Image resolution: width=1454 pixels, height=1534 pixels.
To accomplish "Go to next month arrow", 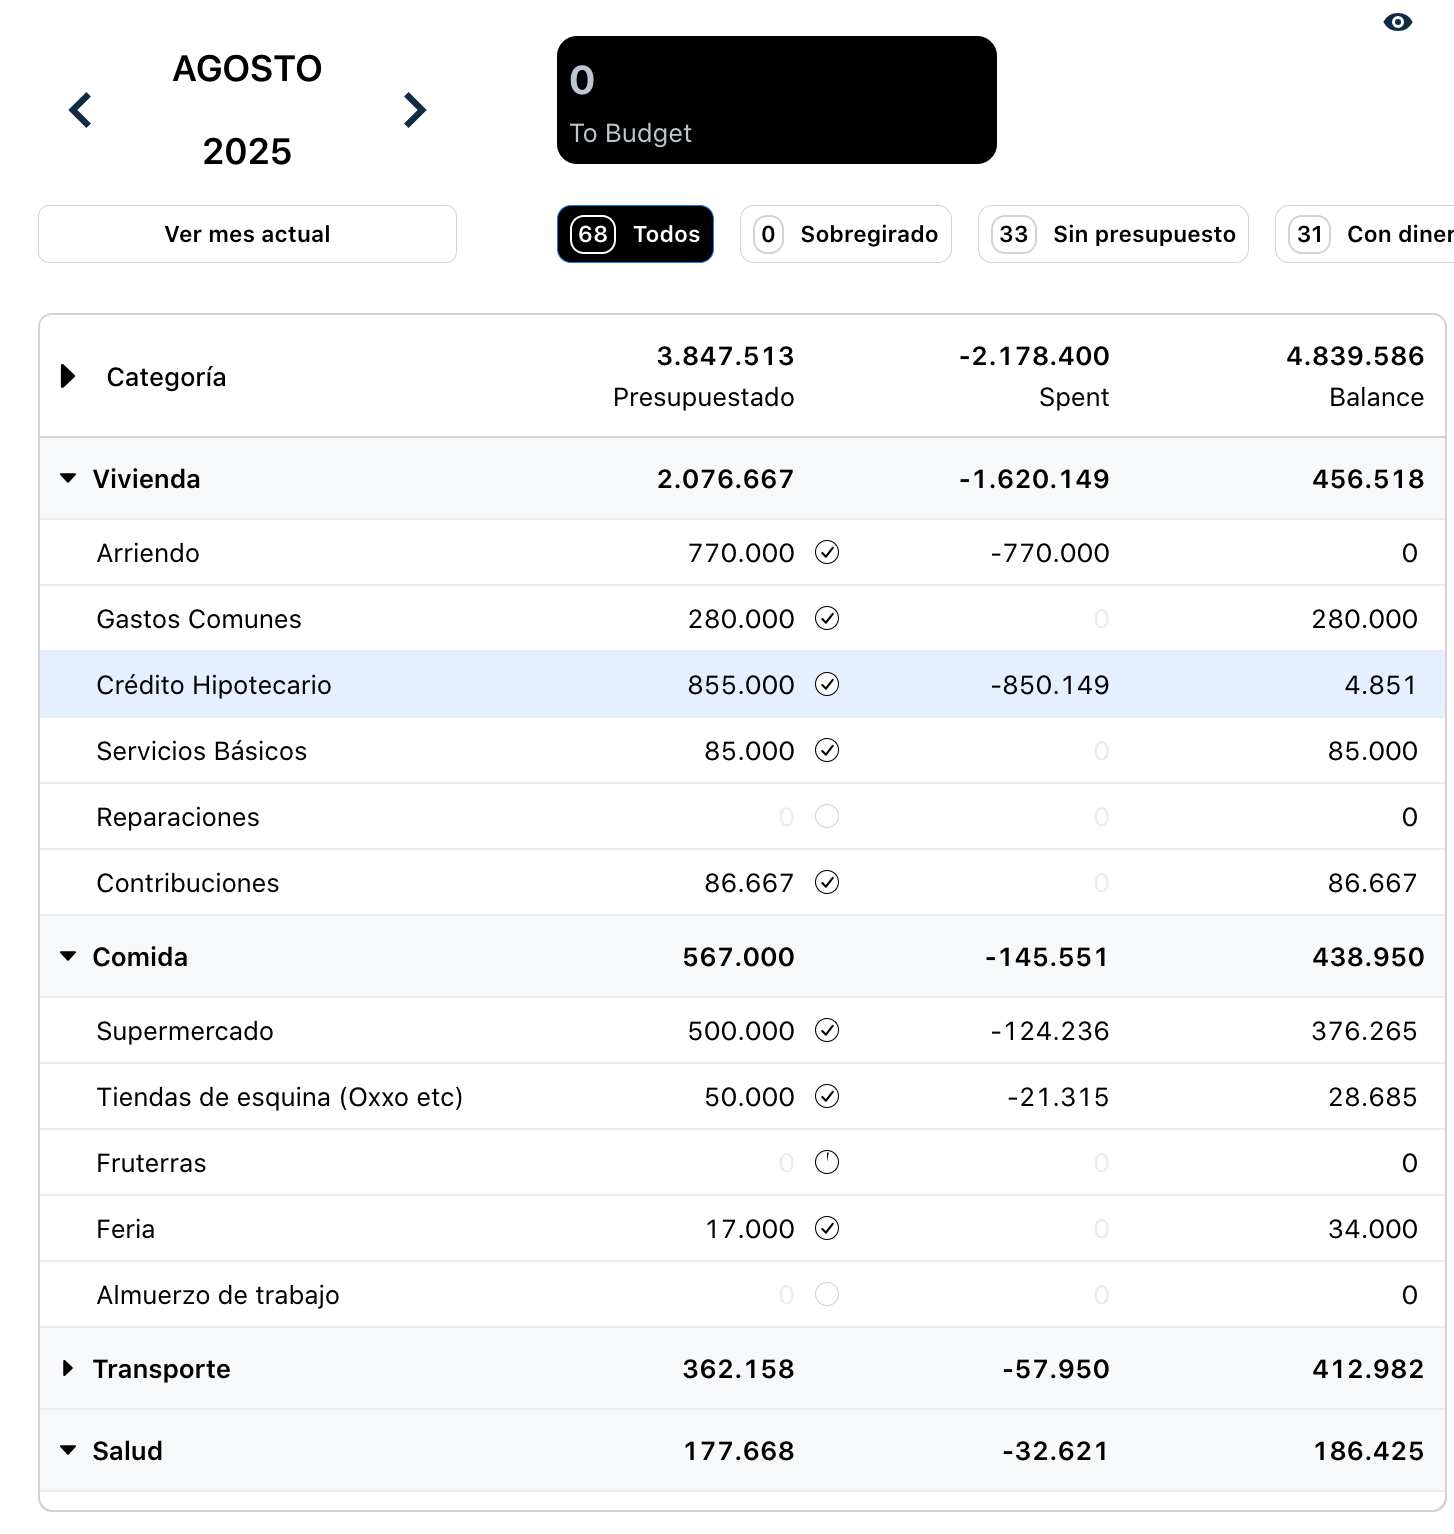I will click(414, 110).
